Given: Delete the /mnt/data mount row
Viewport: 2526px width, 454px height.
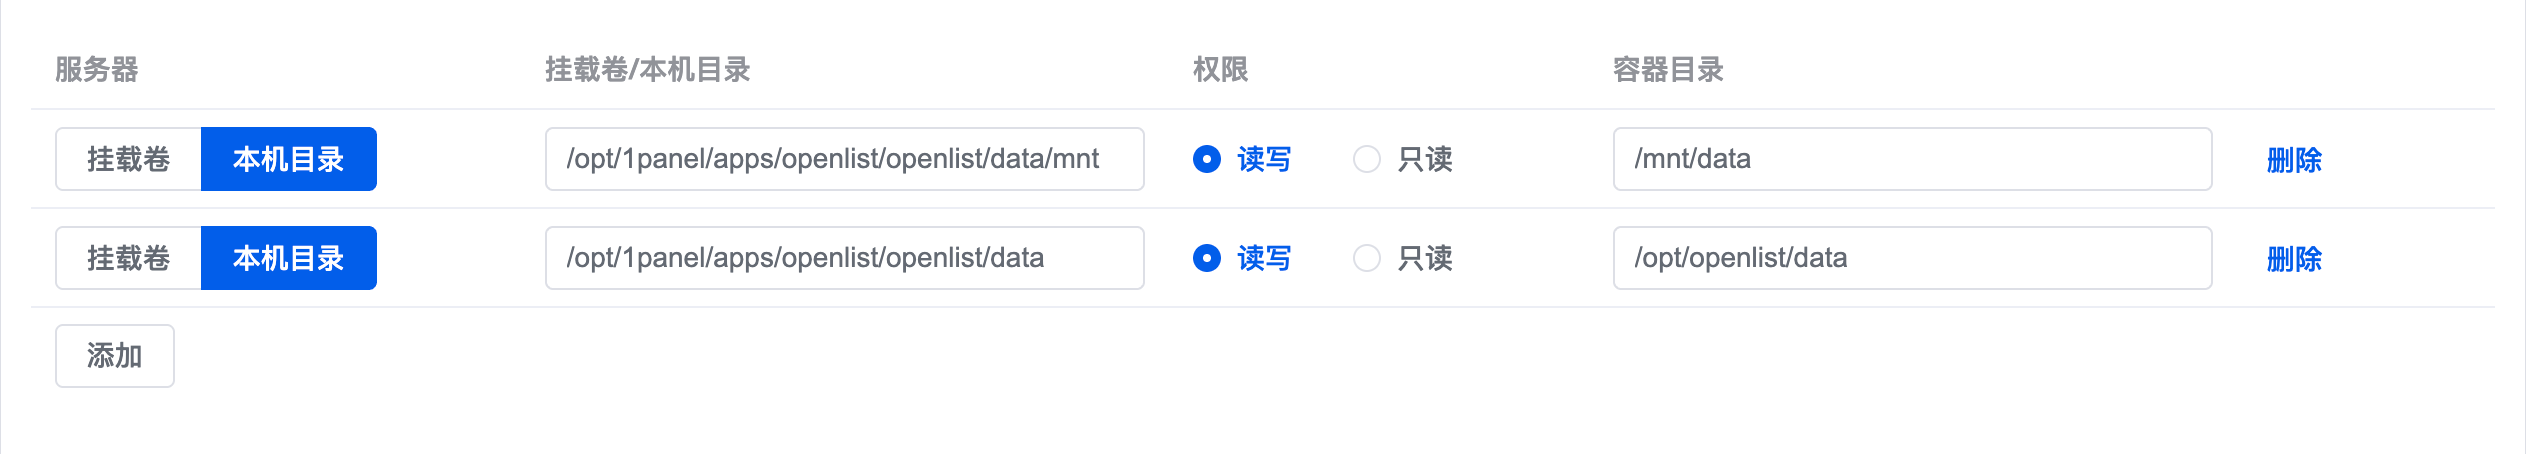Looking at the screenshot, I should [2294, 160].
